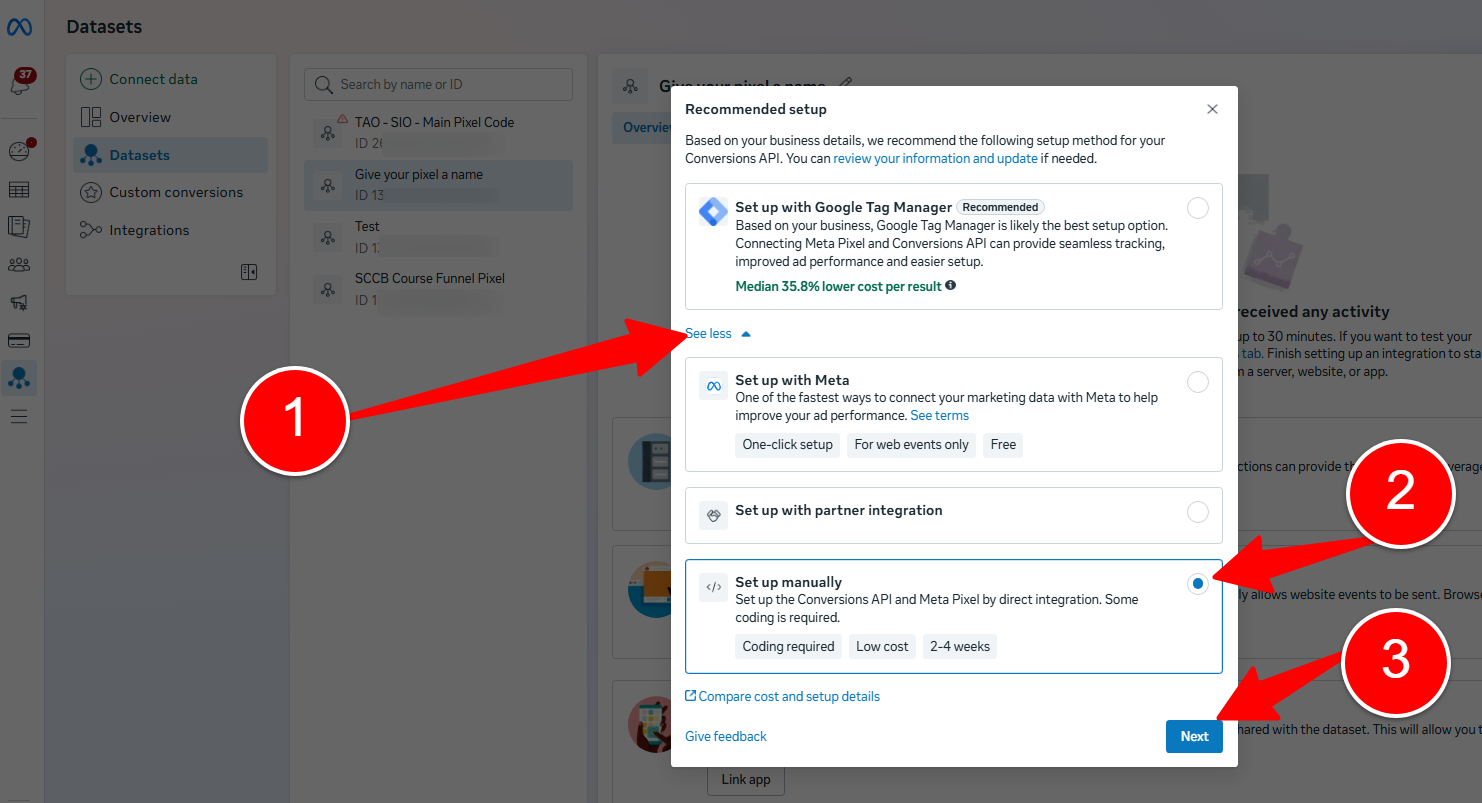This screenshot has height=803, width=1482.
Task: Focus the Search by name or ID field
Action: click(439, 85)
